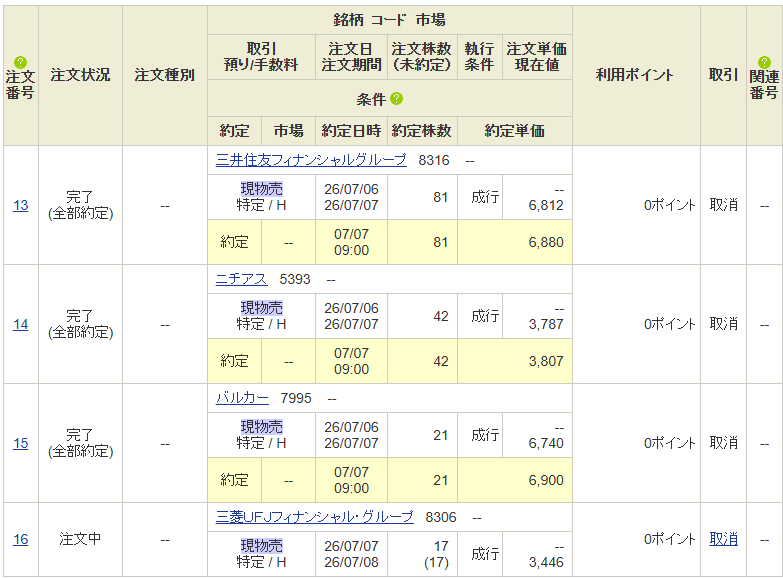
Task: Select order dates 26/07/07 26/07/08
Action: (x=352, y=554)
